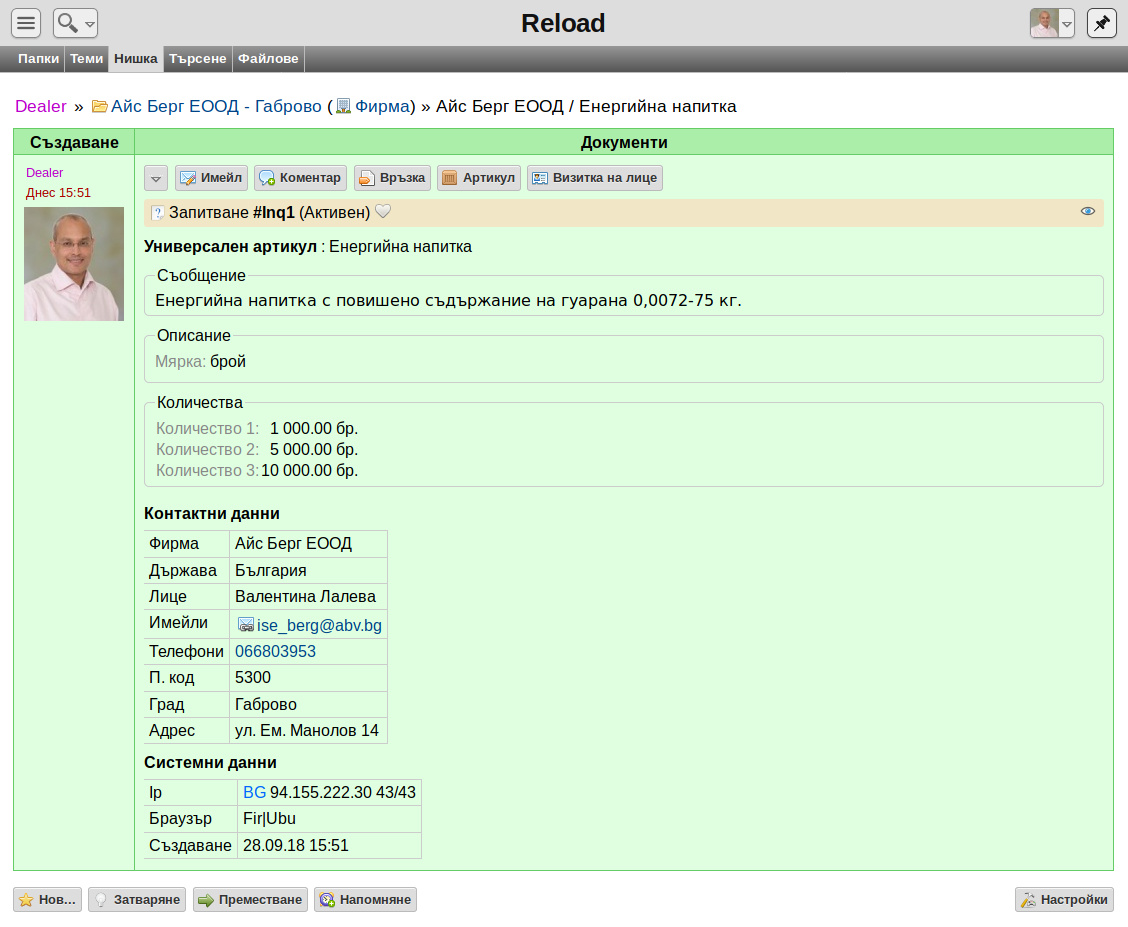The image size is (1128, 927).
Task: Expand the small arrow before Имейл button
Action: coord(156,178)
